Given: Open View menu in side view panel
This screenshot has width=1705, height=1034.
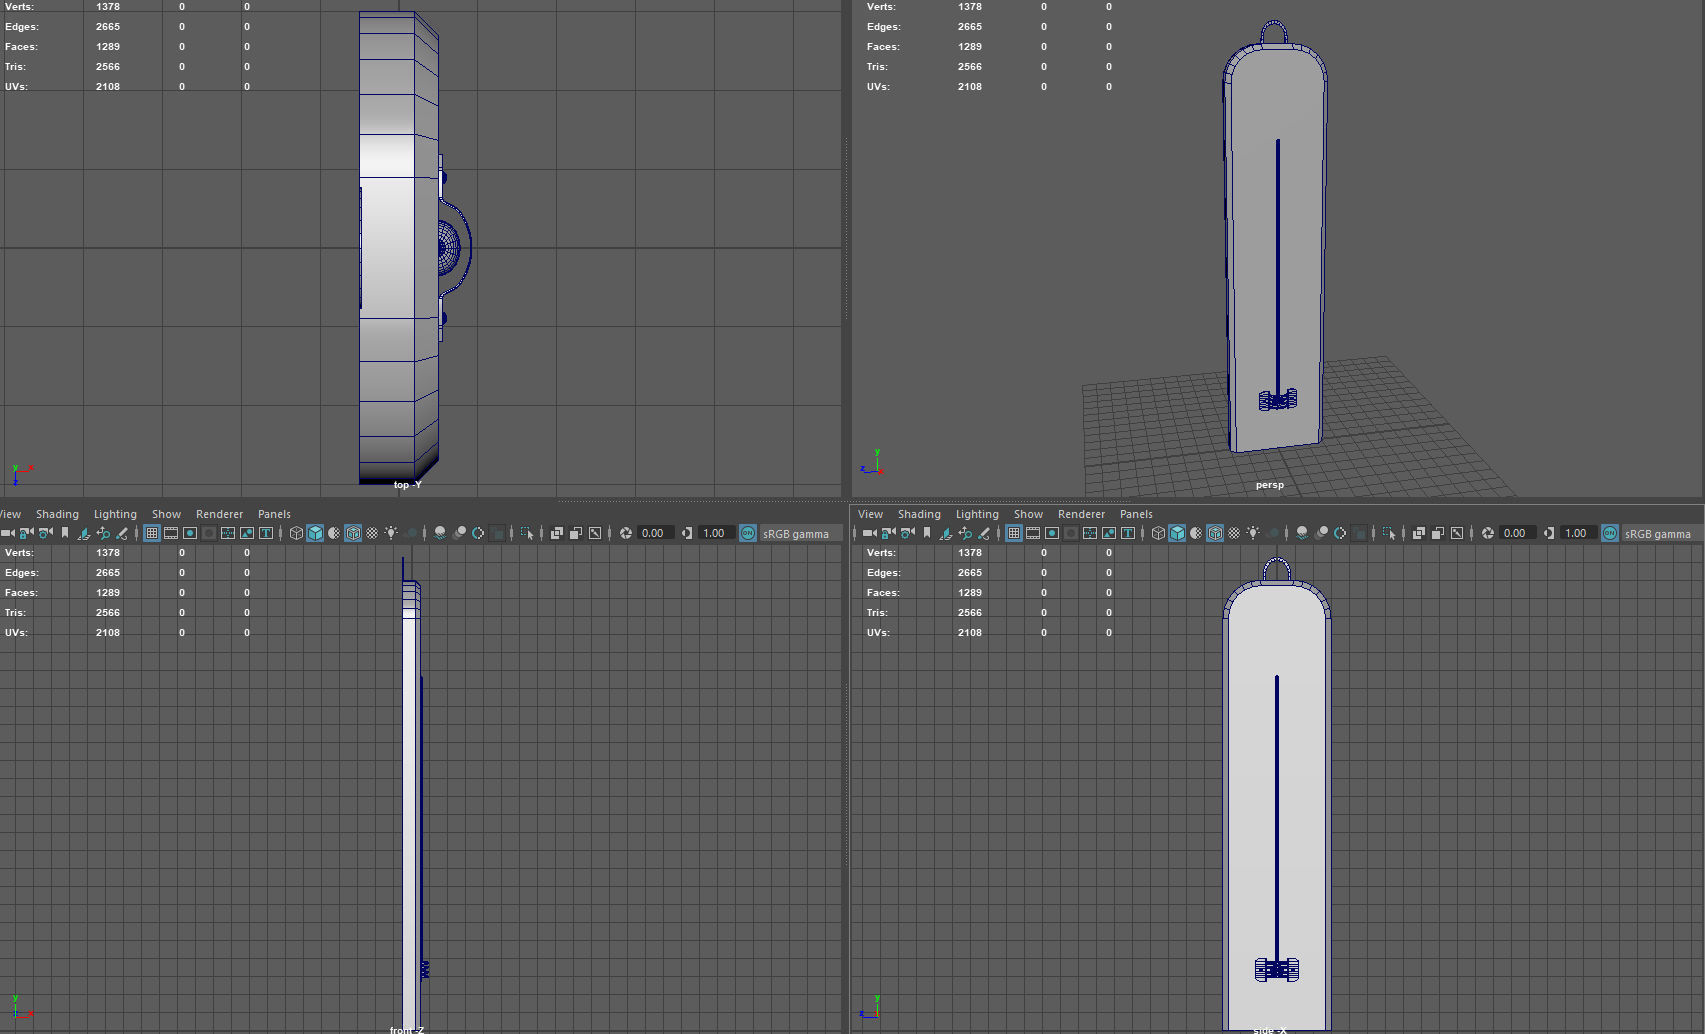Looking at the screenshot, I should (x=870, y=514).
